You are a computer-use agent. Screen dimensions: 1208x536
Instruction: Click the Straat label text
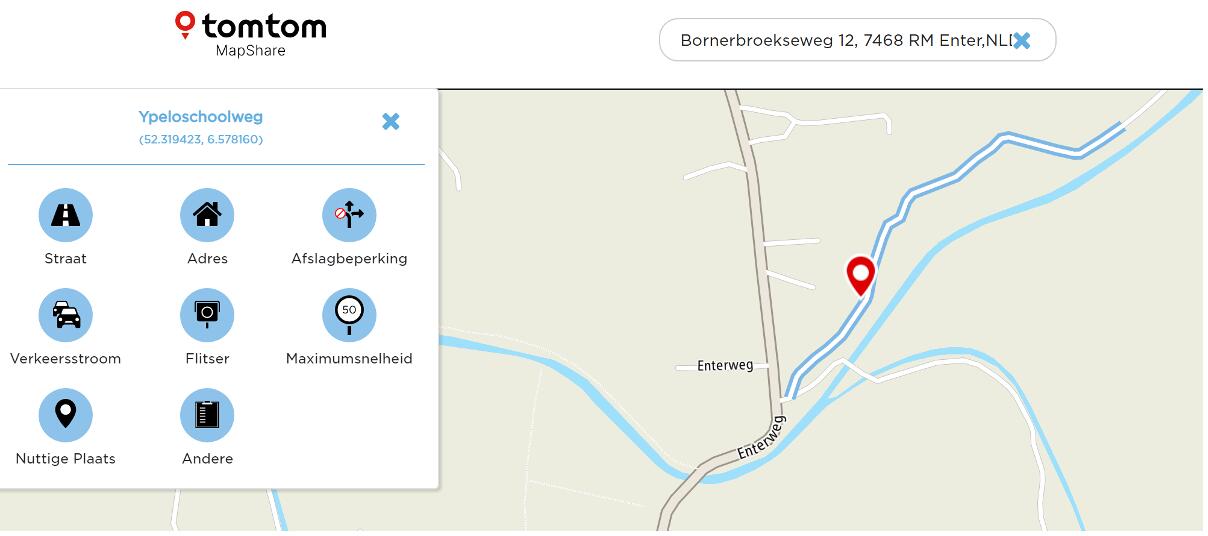point(66,259)
